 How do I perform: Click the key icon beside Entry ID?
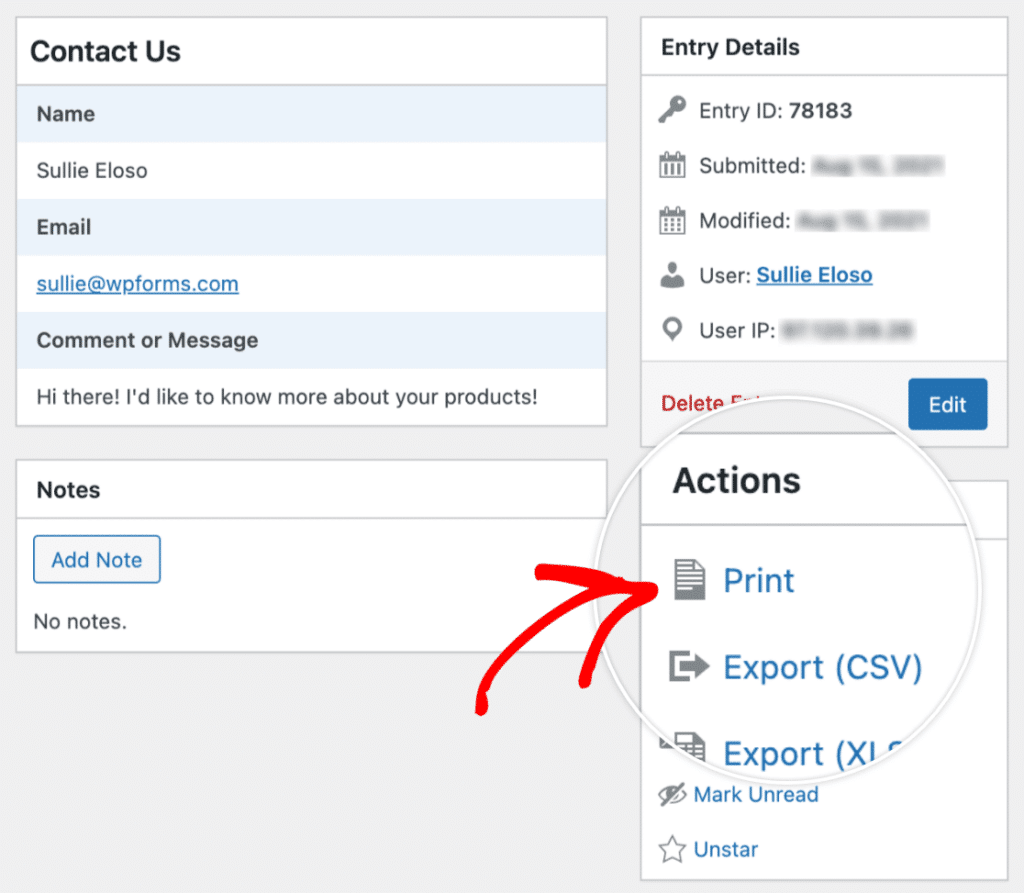click(675, 110)
